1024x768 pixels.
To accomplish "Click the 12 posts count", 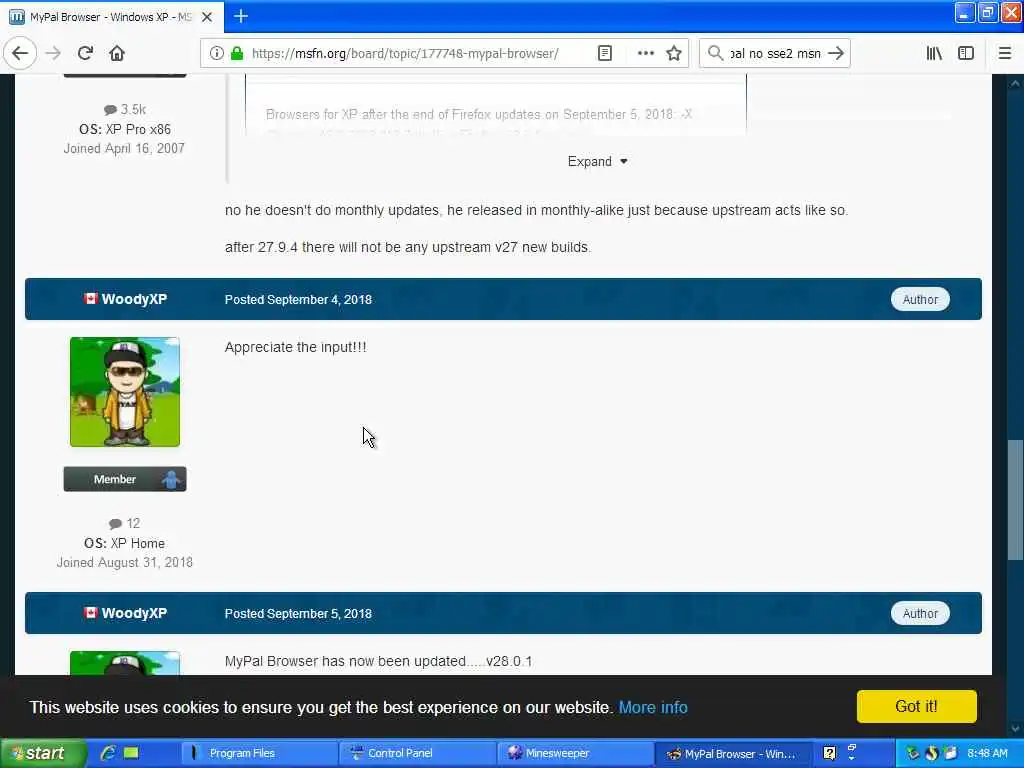I will pos(125,524).
